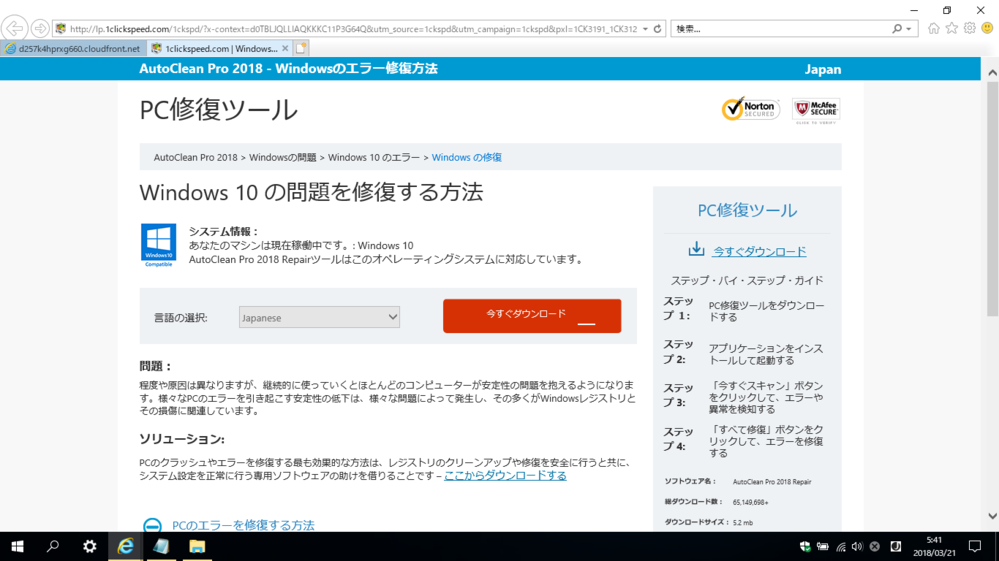Open the address bar autocomplete dropdown arrow
Image resolution: width=999 pixels, height=561 pixels.
[645, 29]
